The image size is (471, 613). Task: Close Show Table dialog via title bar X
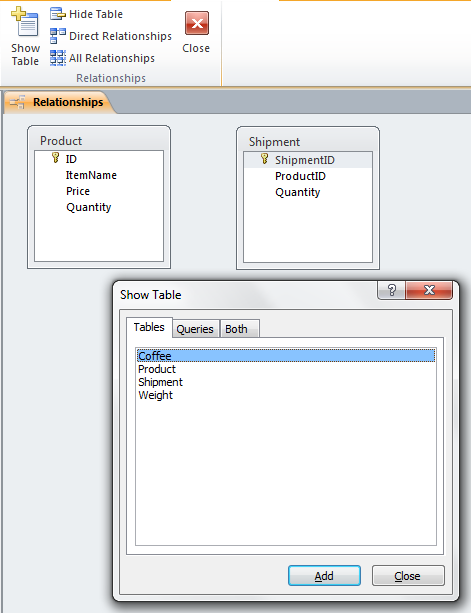tap(429, 290)
